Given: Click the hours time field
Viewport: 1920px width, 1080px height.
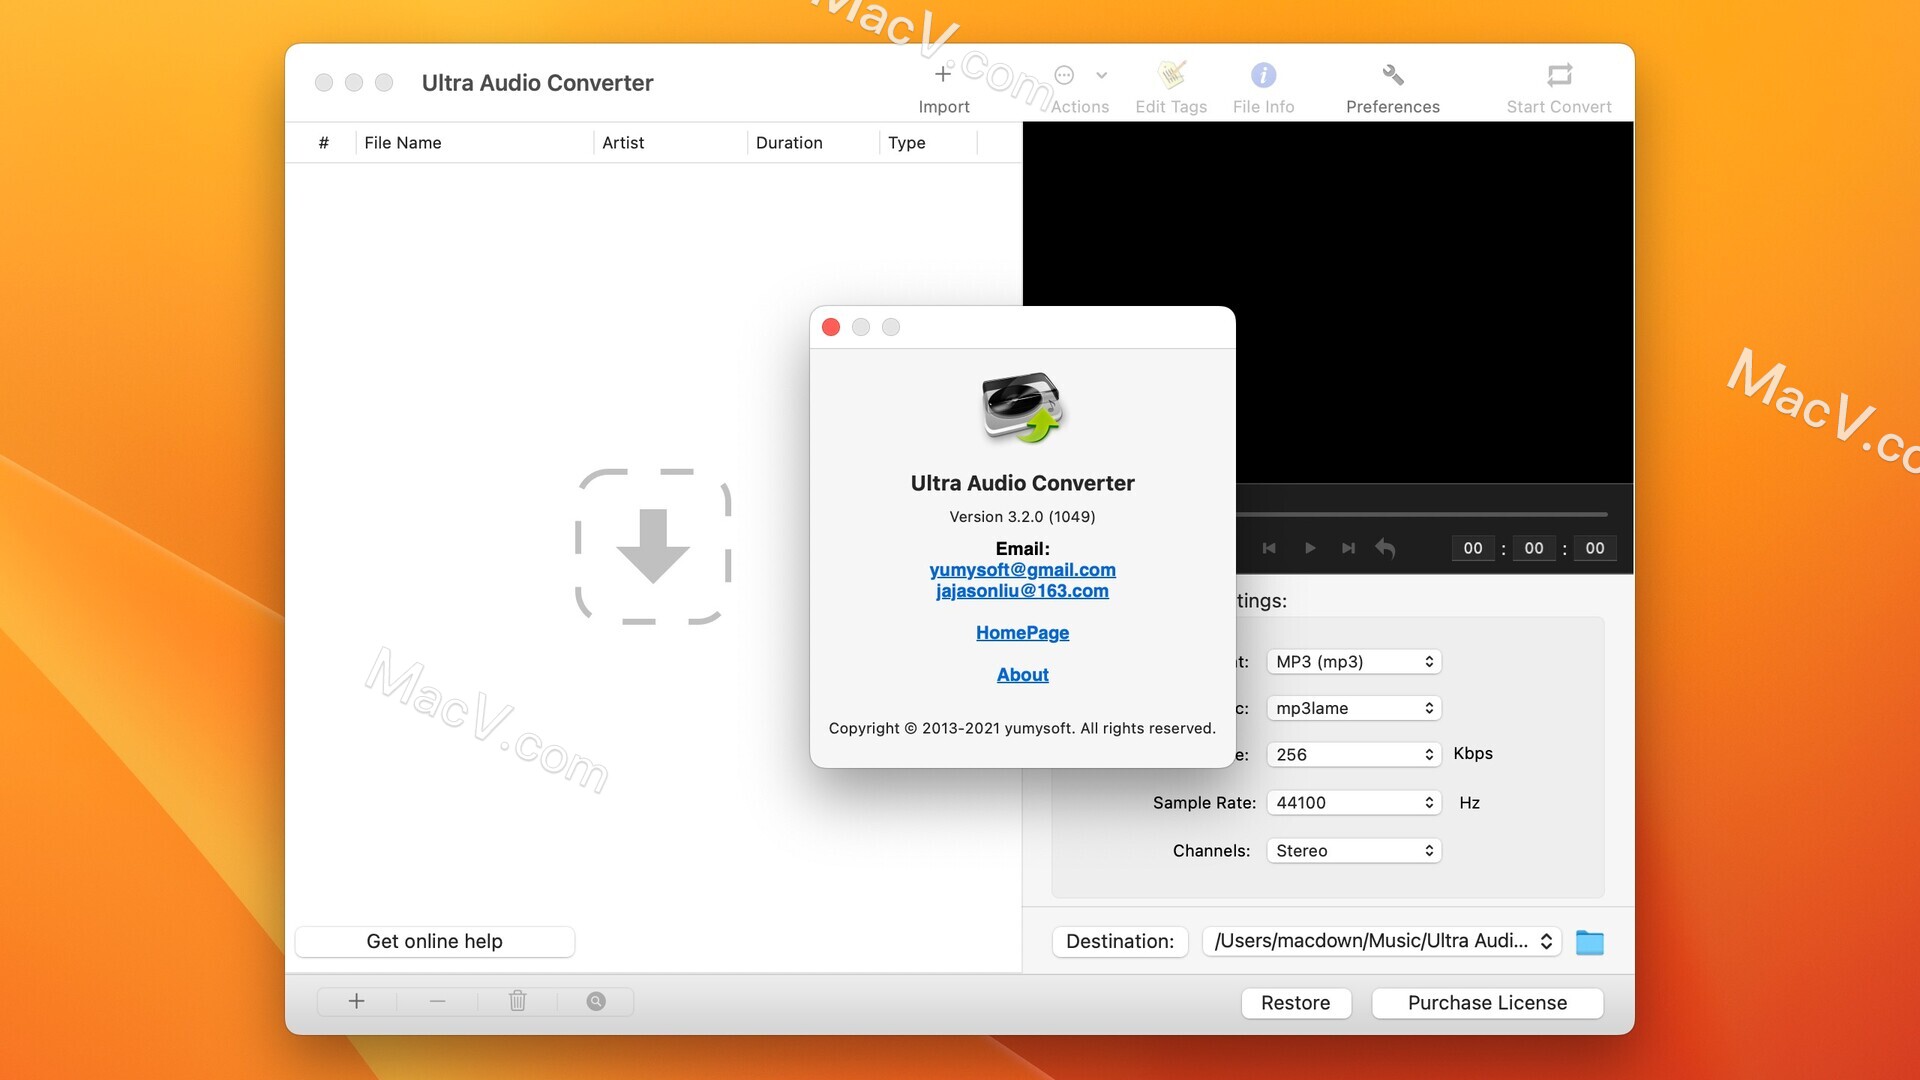Looking at the screenshot, I should (1473, 548).
